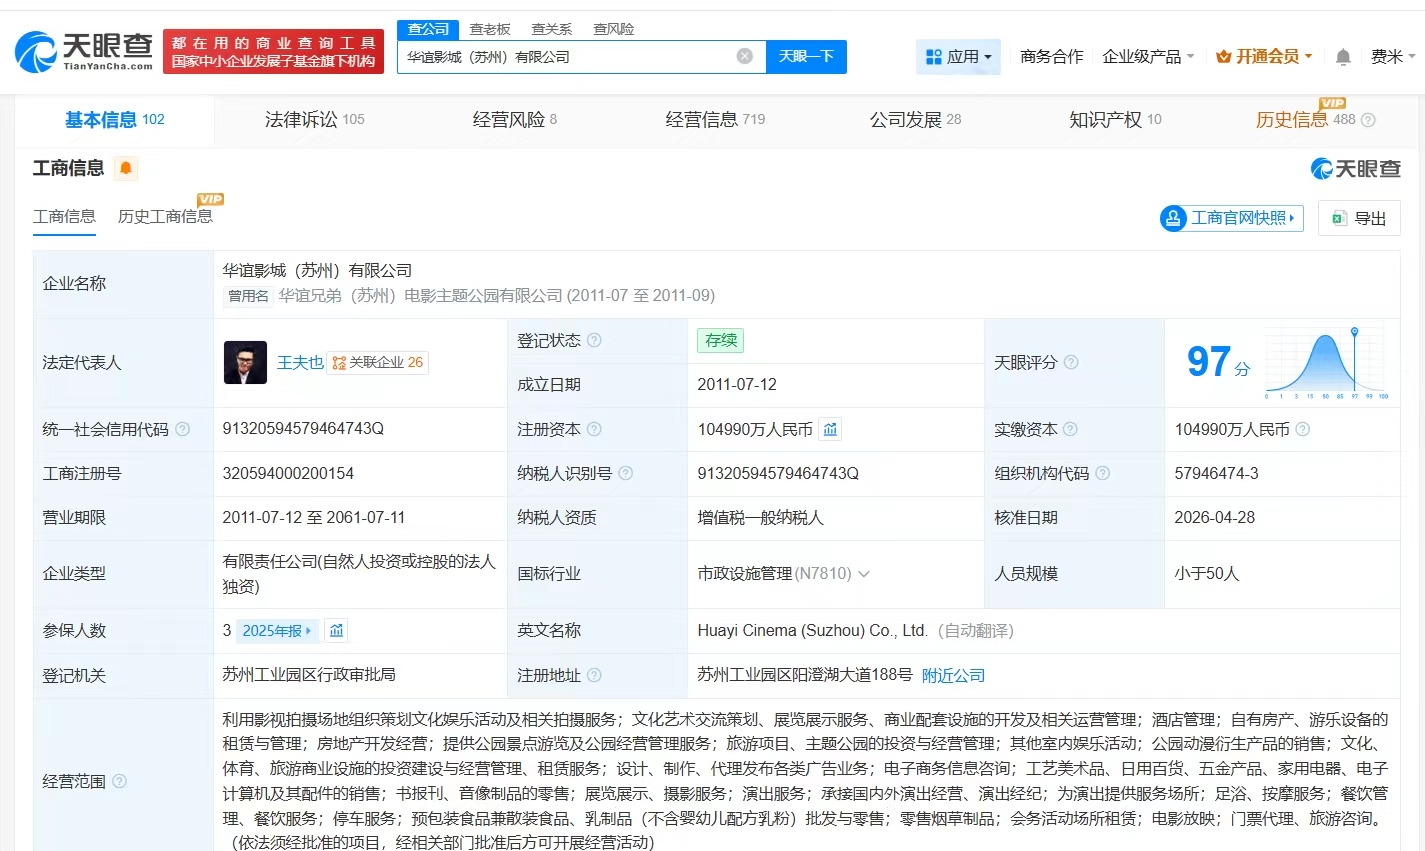Click the 天眼一下 search button

[806, 56]
